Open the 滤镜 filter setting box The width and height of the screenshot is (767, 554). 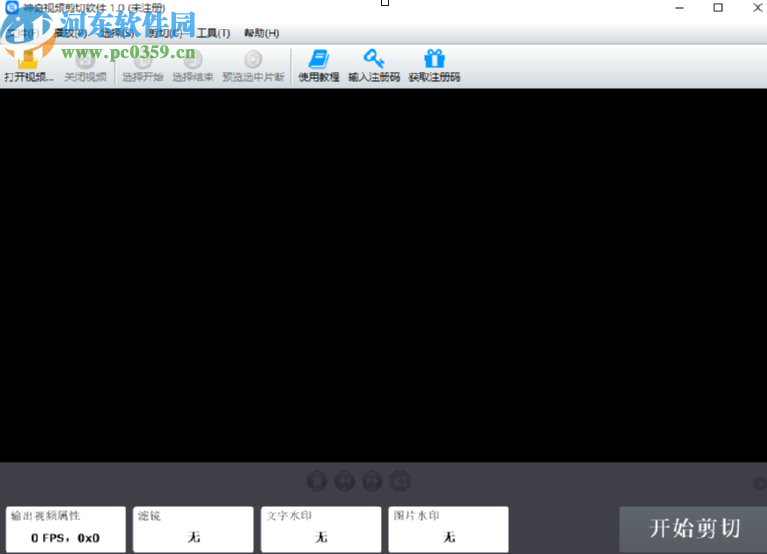(193, 530)
